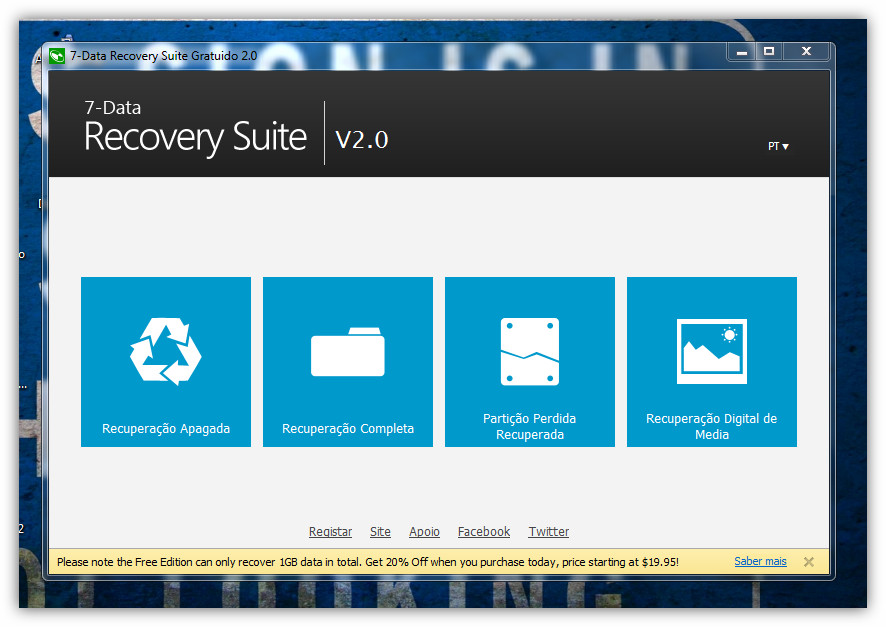Open the Site link
The width and height of the screenshot is (886, 627).
[380, 532]
